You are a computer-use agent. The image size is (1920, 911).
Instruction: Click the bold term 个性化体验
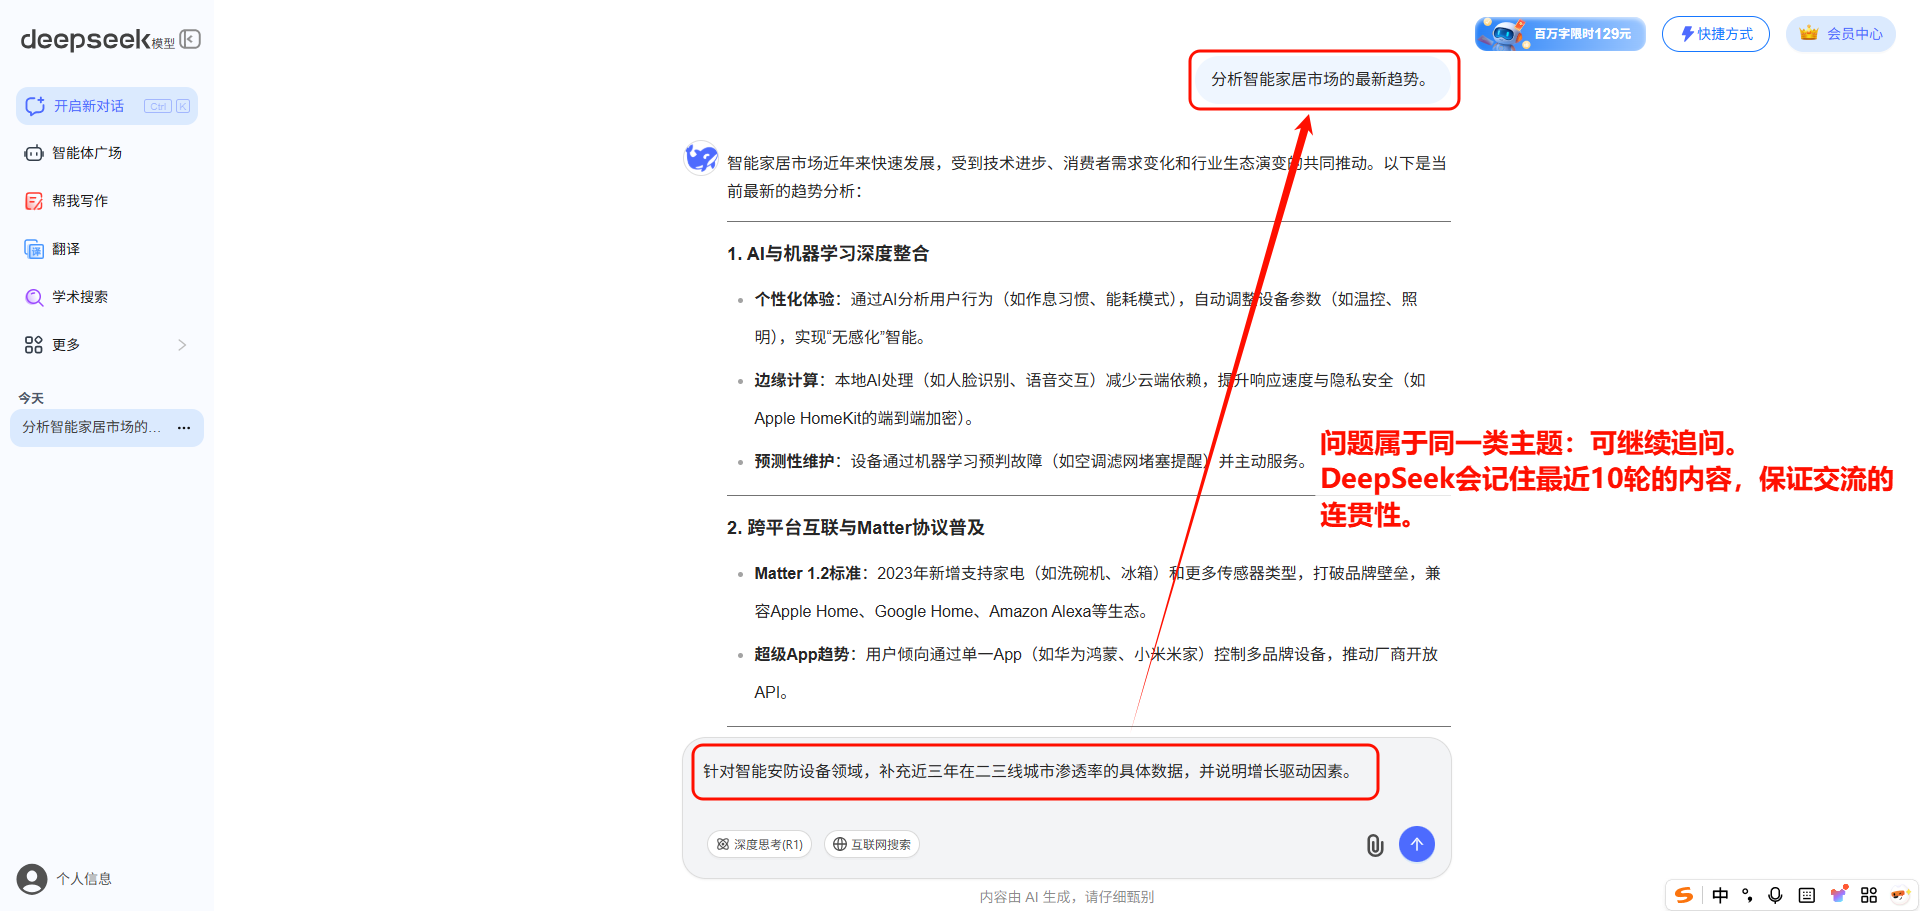[x=794, y=299]
